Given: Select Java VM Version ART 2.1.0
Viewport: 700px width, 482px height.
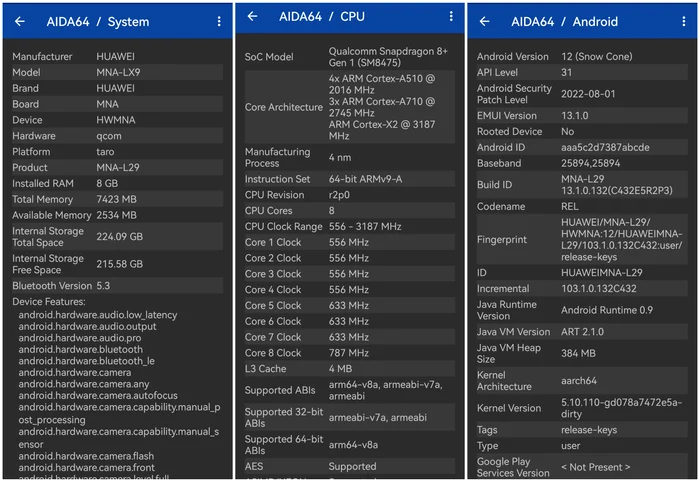Looking at the screenshot, I should point(582,332).
